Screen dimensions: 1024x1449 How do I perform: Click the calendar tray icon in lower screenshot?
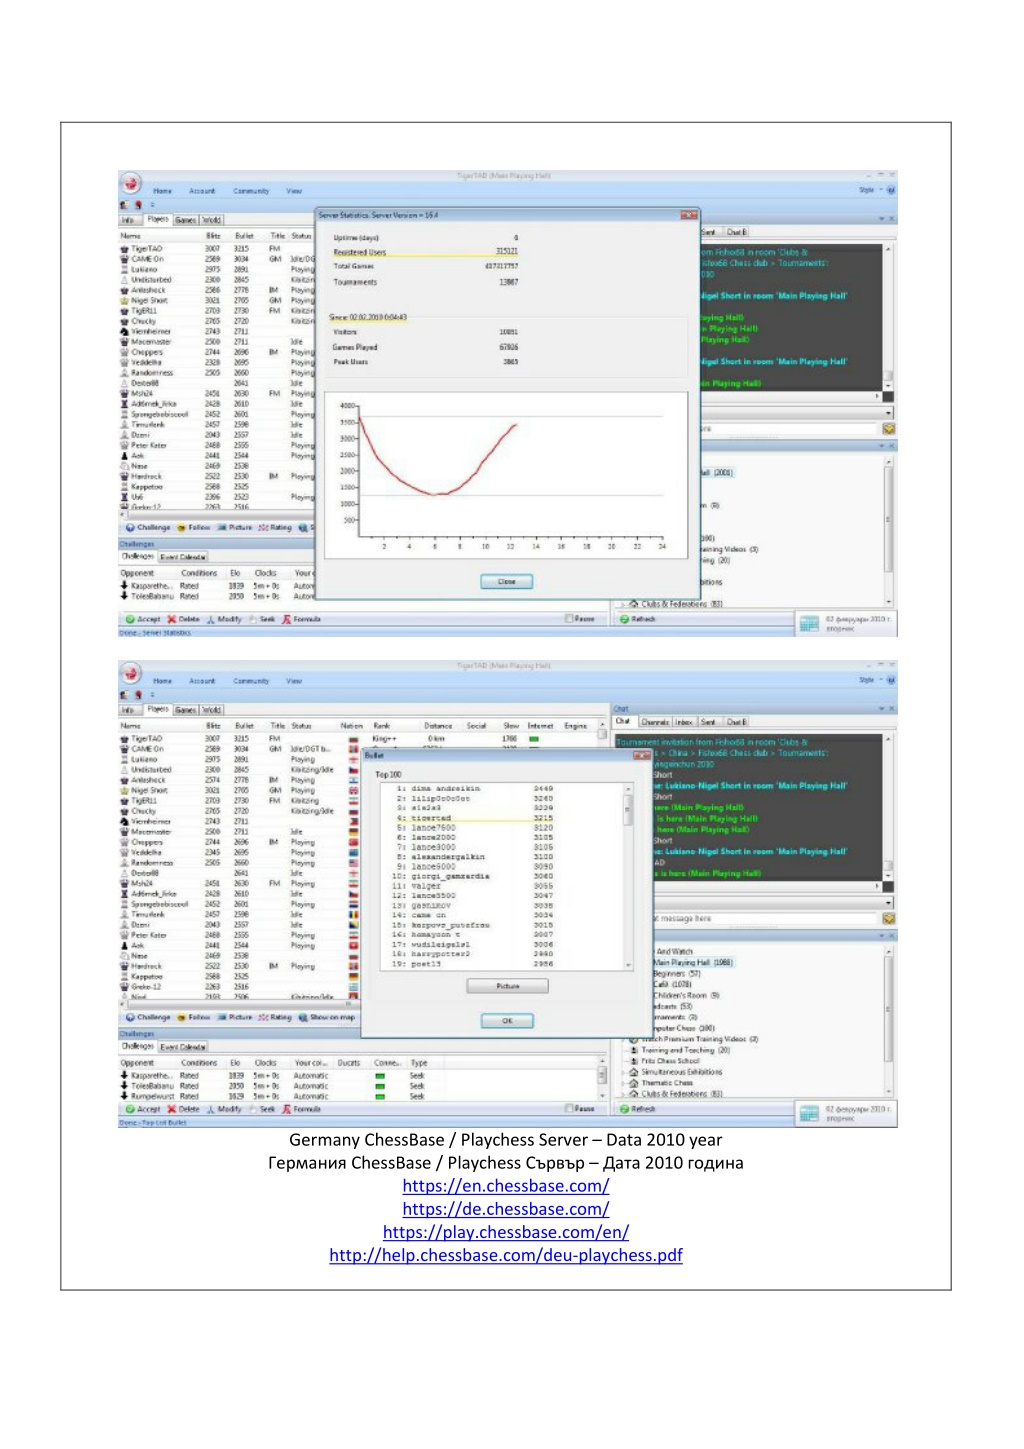(x=810, y=1114)
